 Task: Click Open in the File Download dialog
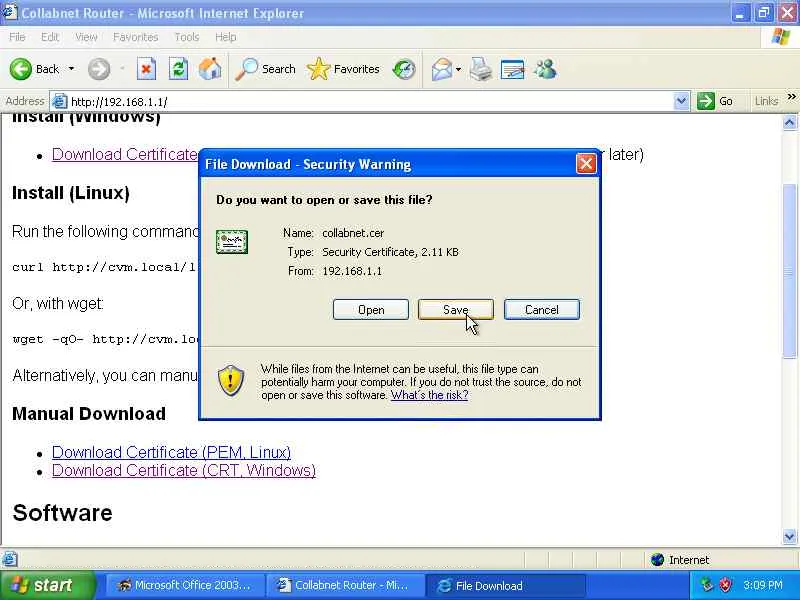click(x=371, y=310)
